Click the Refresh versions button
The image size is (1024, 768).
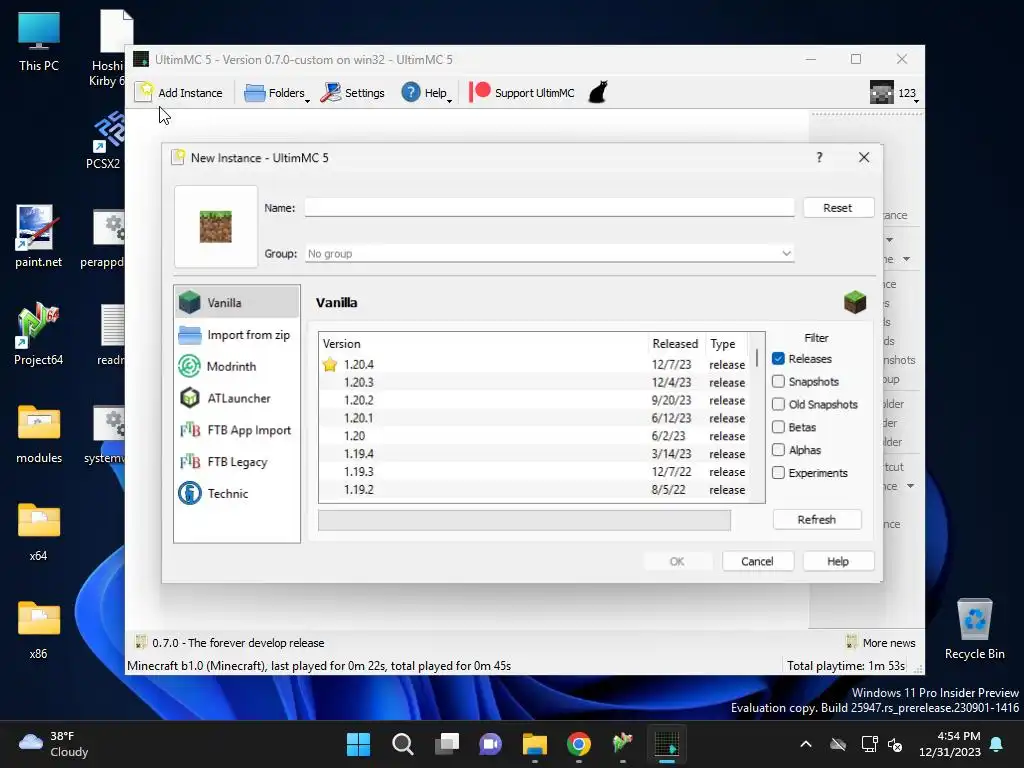pyautogui.click(x=817, y=519)
